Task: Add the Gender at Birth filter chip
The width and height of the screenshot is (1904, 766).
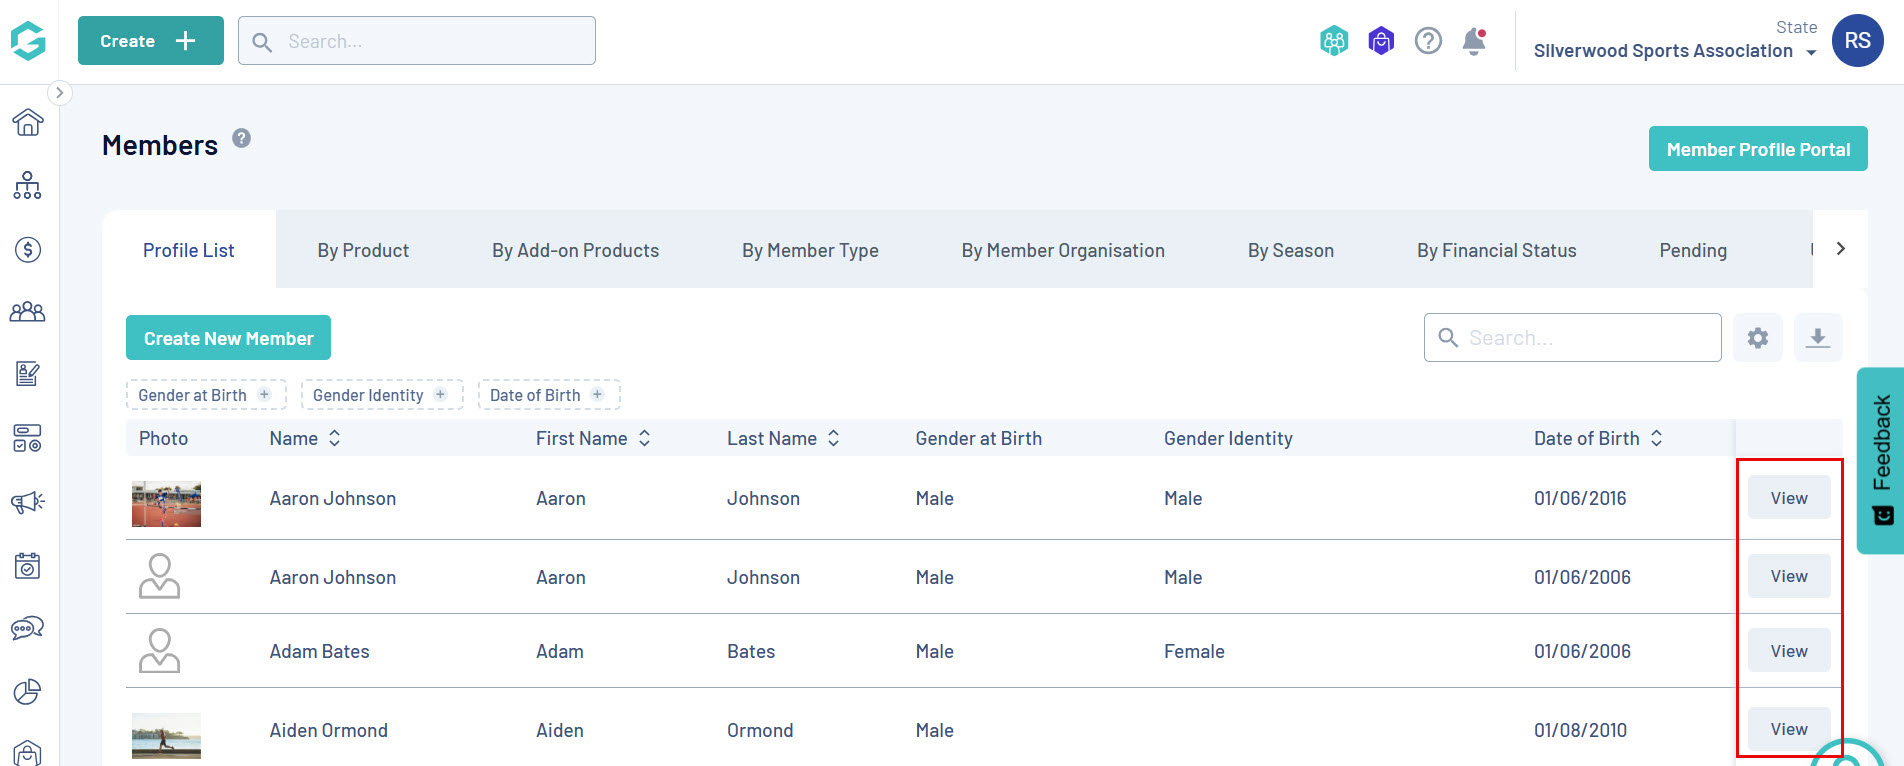Action: (206, 395)
